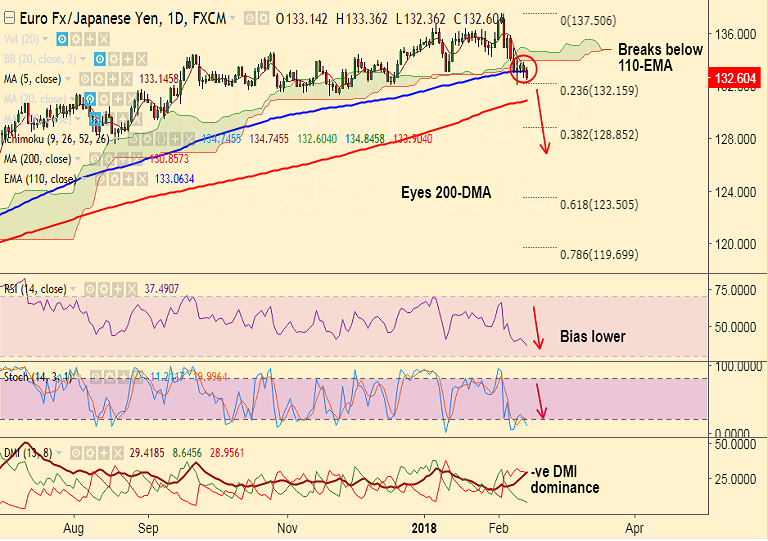The height and width of the screenshot is (541, 768).
Task: Hide the MA (200, close) indicator
Action: [x=95, y=159]
